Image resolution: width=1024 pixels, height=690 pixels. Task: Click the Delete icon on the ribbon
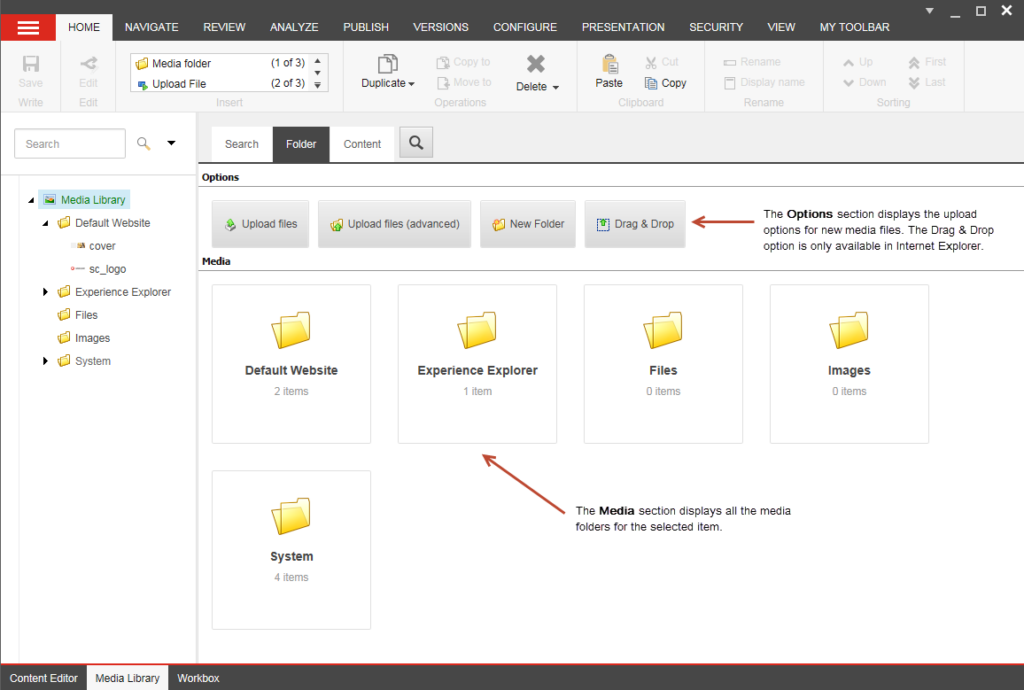(536, 63)
